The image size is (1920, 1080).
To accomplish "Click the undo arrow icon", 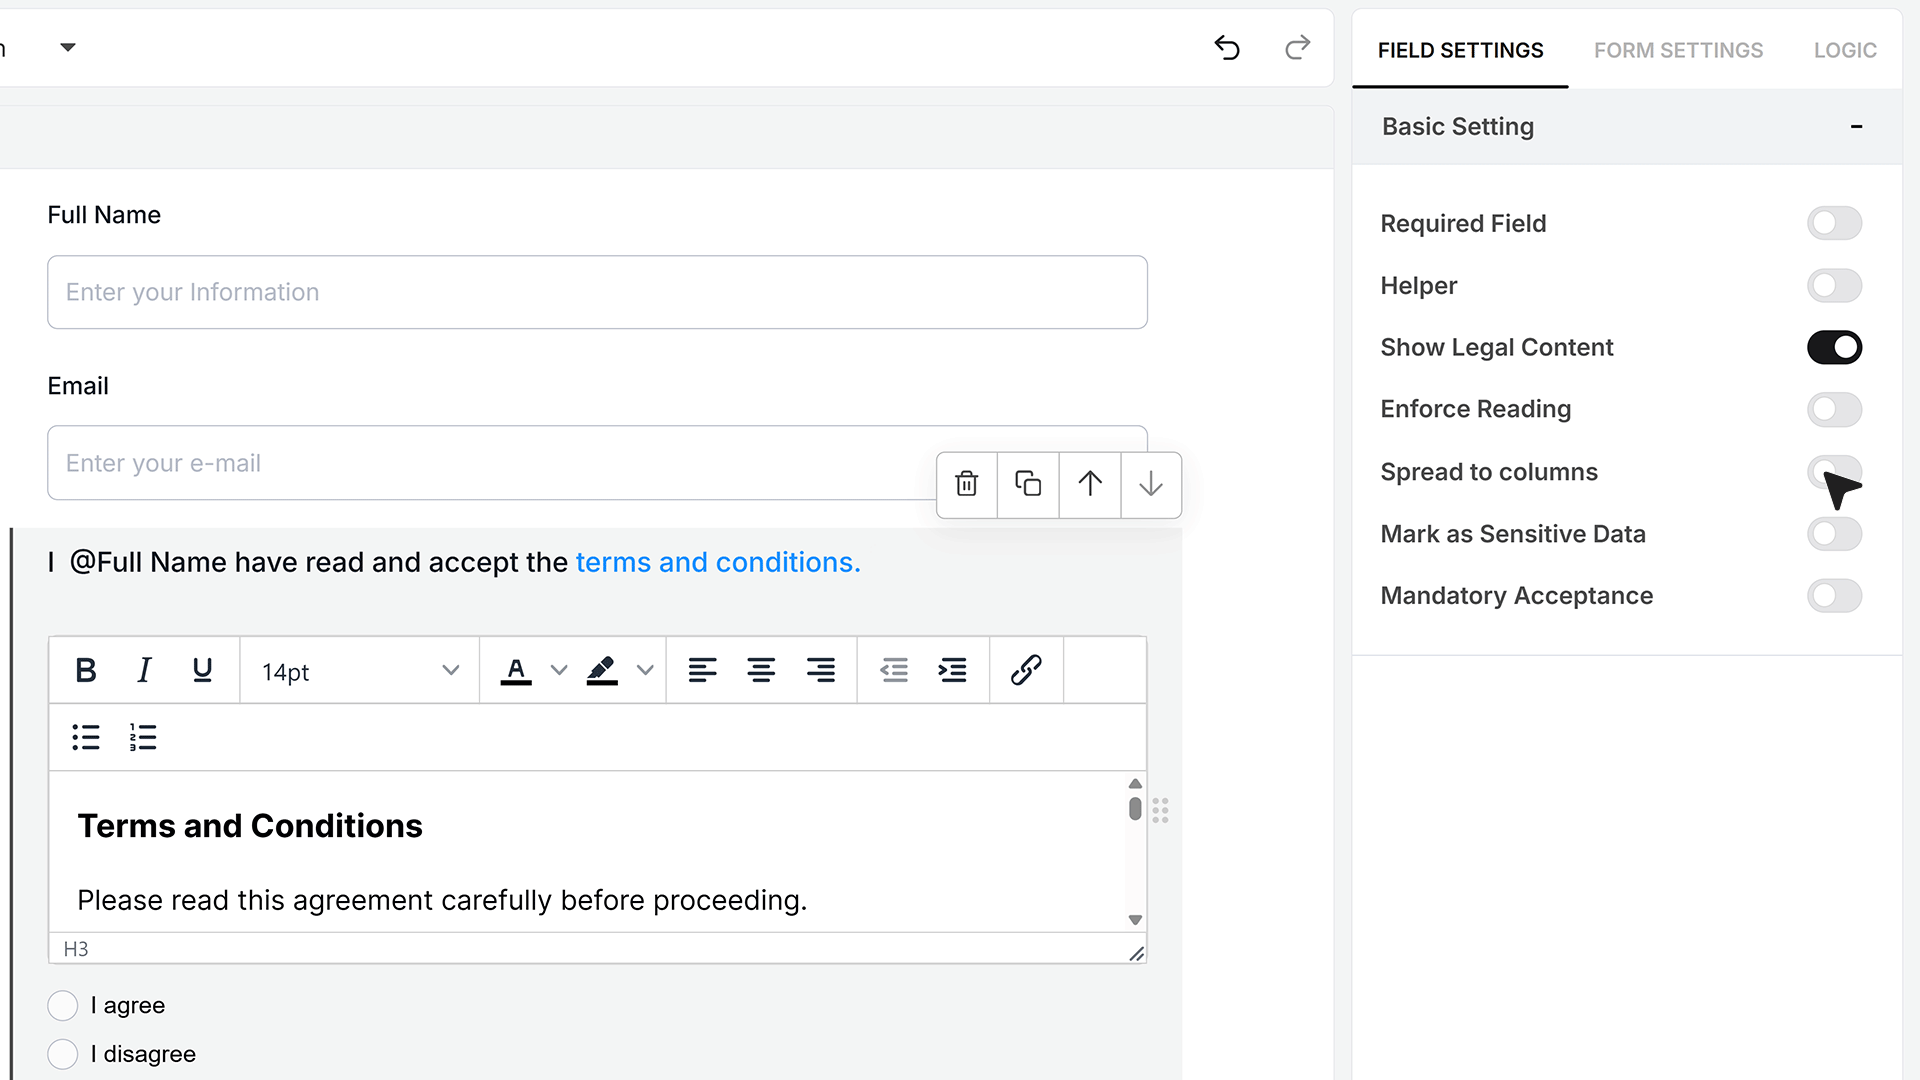I will click(1227, 47).
